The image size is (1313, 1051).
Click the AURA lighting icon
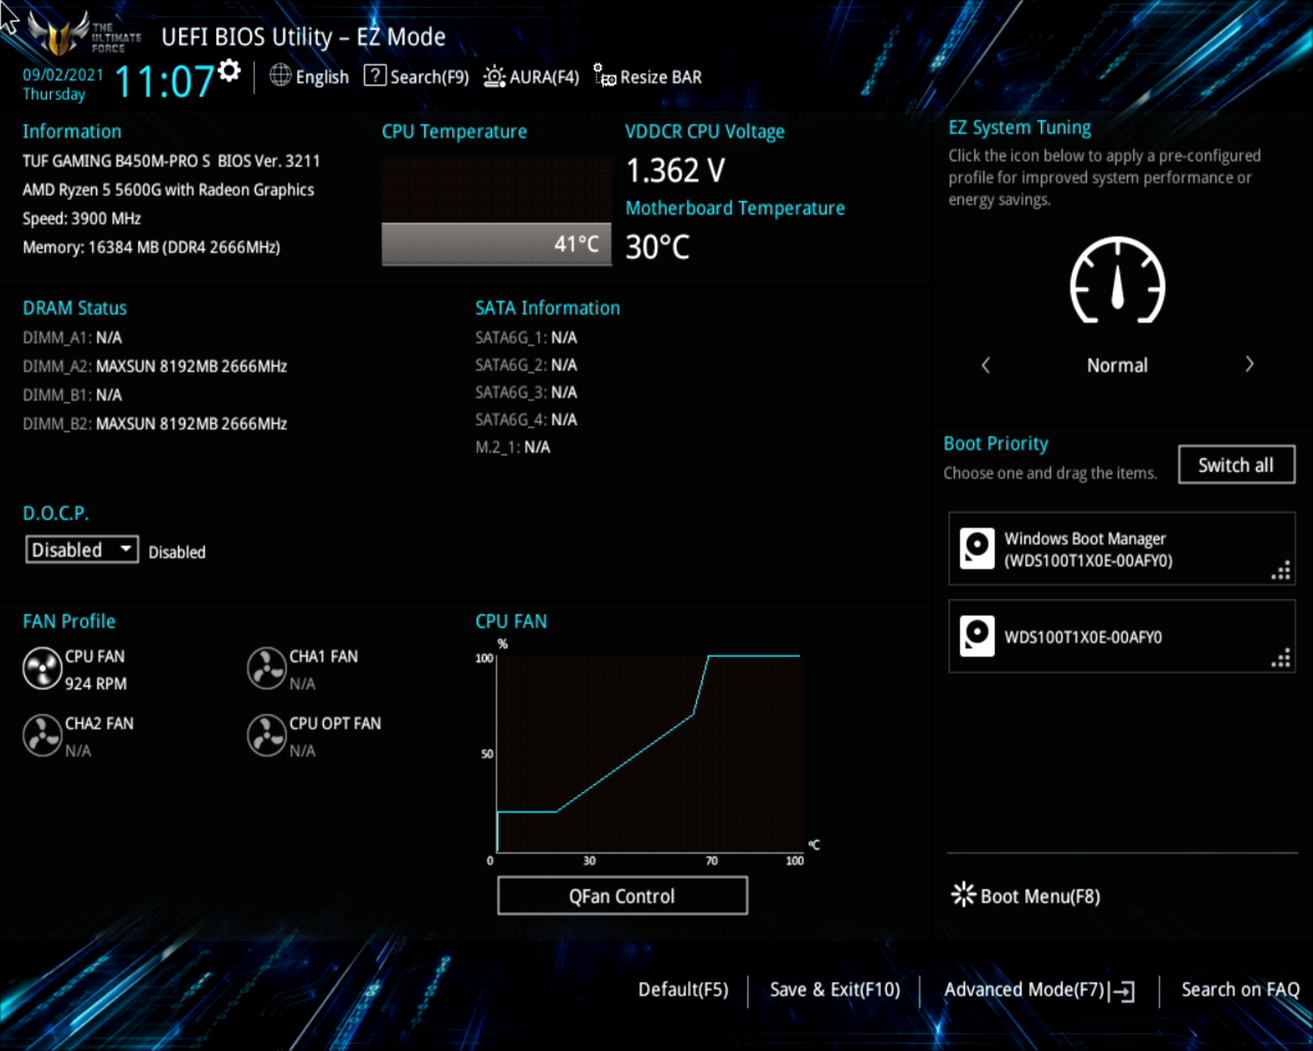click(494, 77)
